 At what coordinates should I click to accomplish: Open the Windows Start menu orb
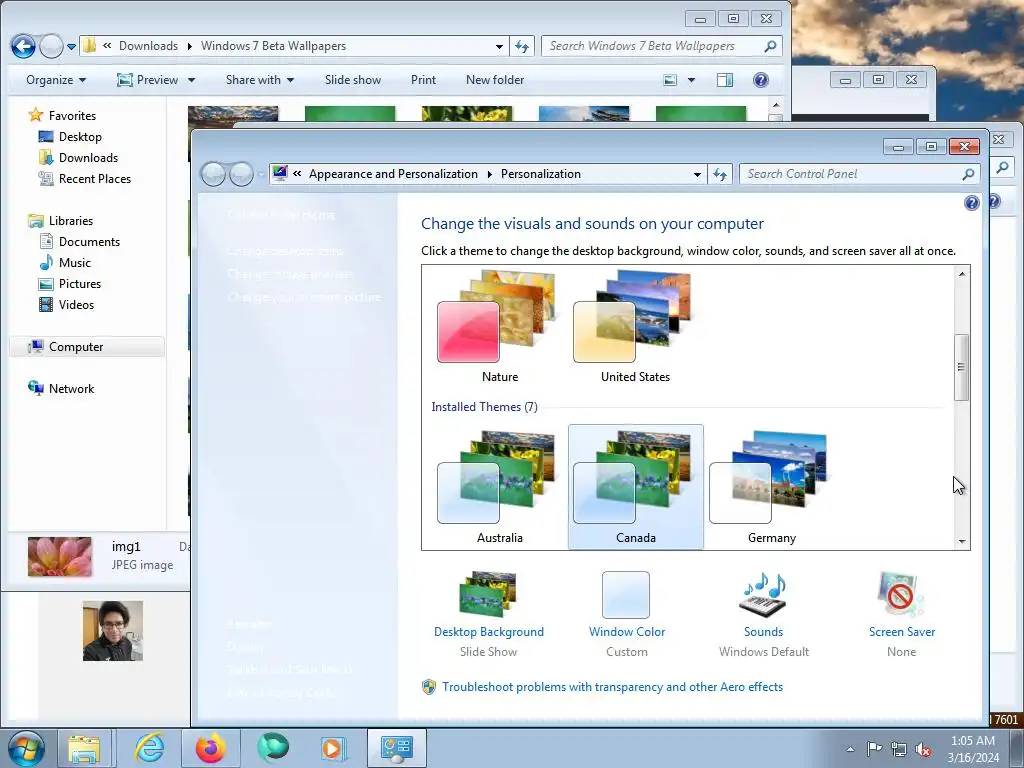[26, 748]
